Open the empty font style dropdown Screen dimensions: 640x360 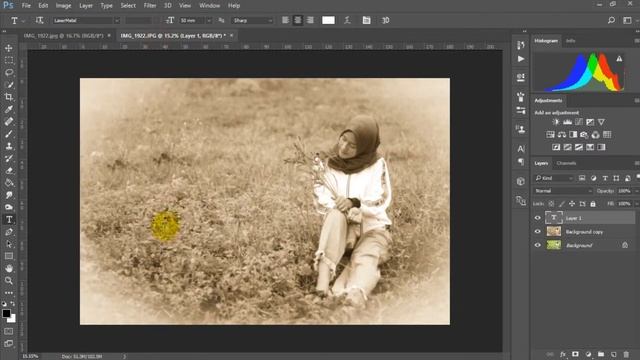[139, 20]
